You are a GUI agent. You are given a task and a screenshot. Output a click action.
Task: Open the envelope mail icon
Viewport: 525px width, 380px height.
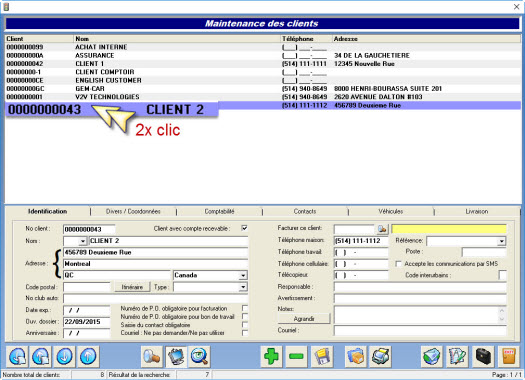(432, 356)
